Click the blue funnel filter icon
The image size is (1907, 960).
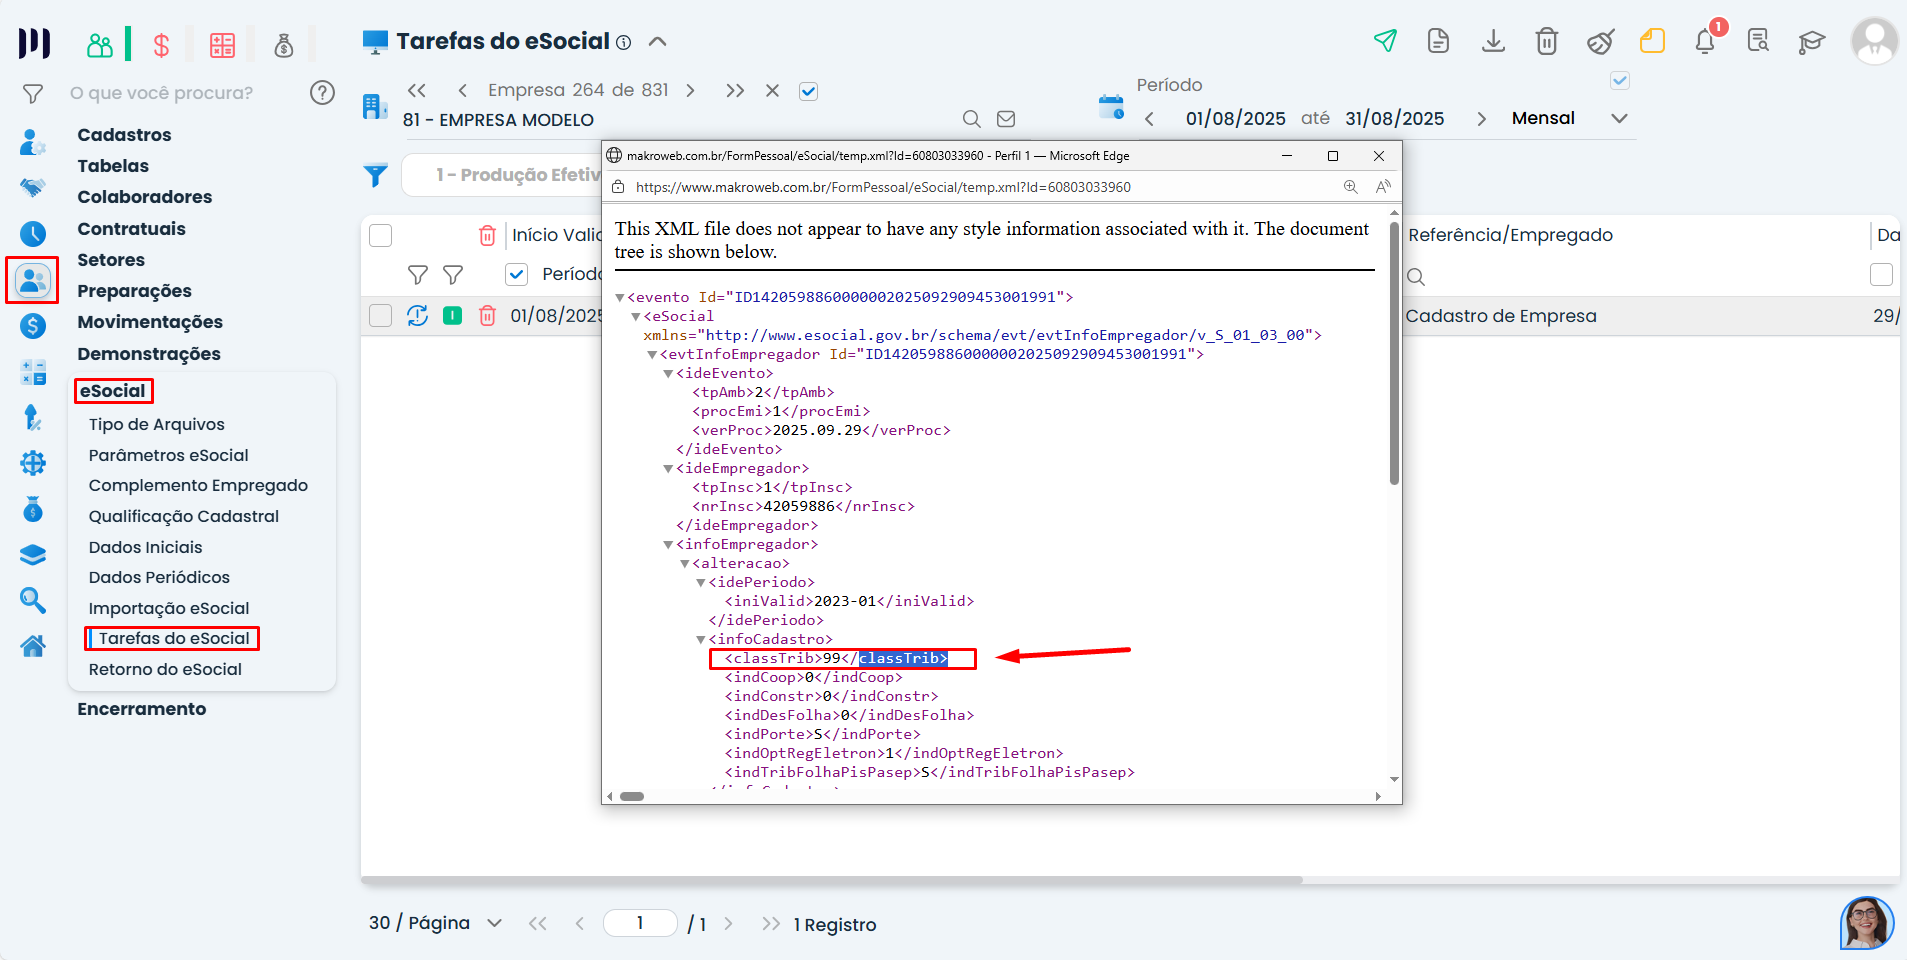click(376, 176)
